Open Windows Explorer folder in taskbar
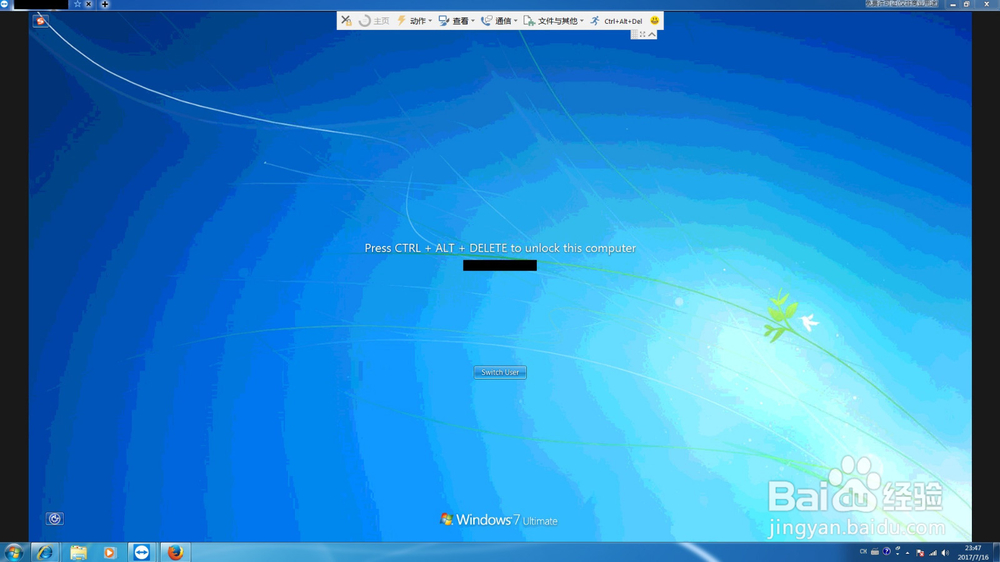 tap(78, 552)
